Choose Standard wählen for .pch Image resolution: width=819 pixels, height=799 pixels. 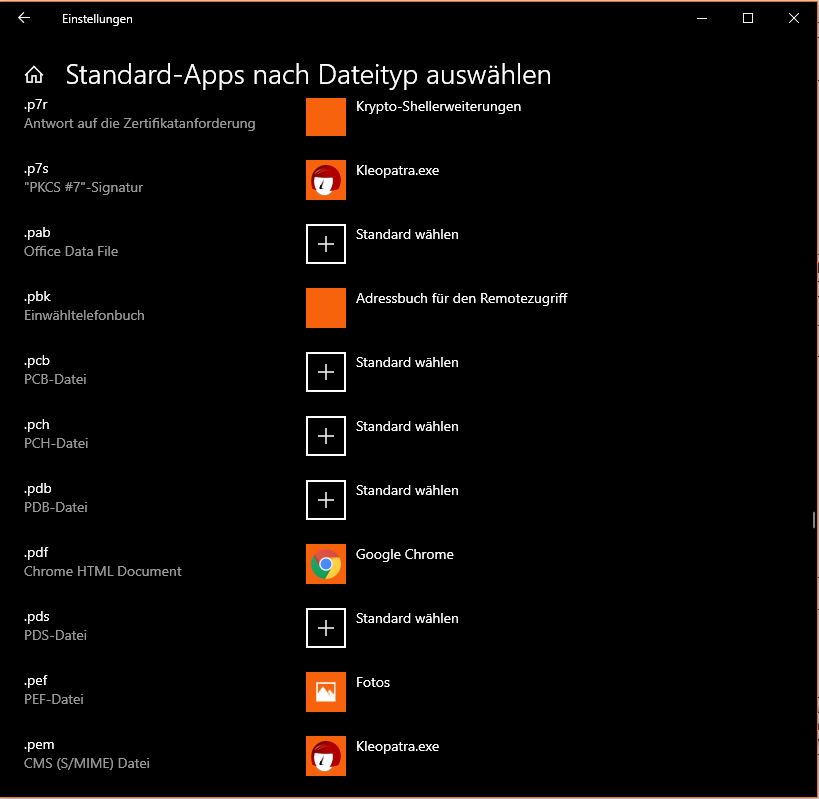[407, 426]
